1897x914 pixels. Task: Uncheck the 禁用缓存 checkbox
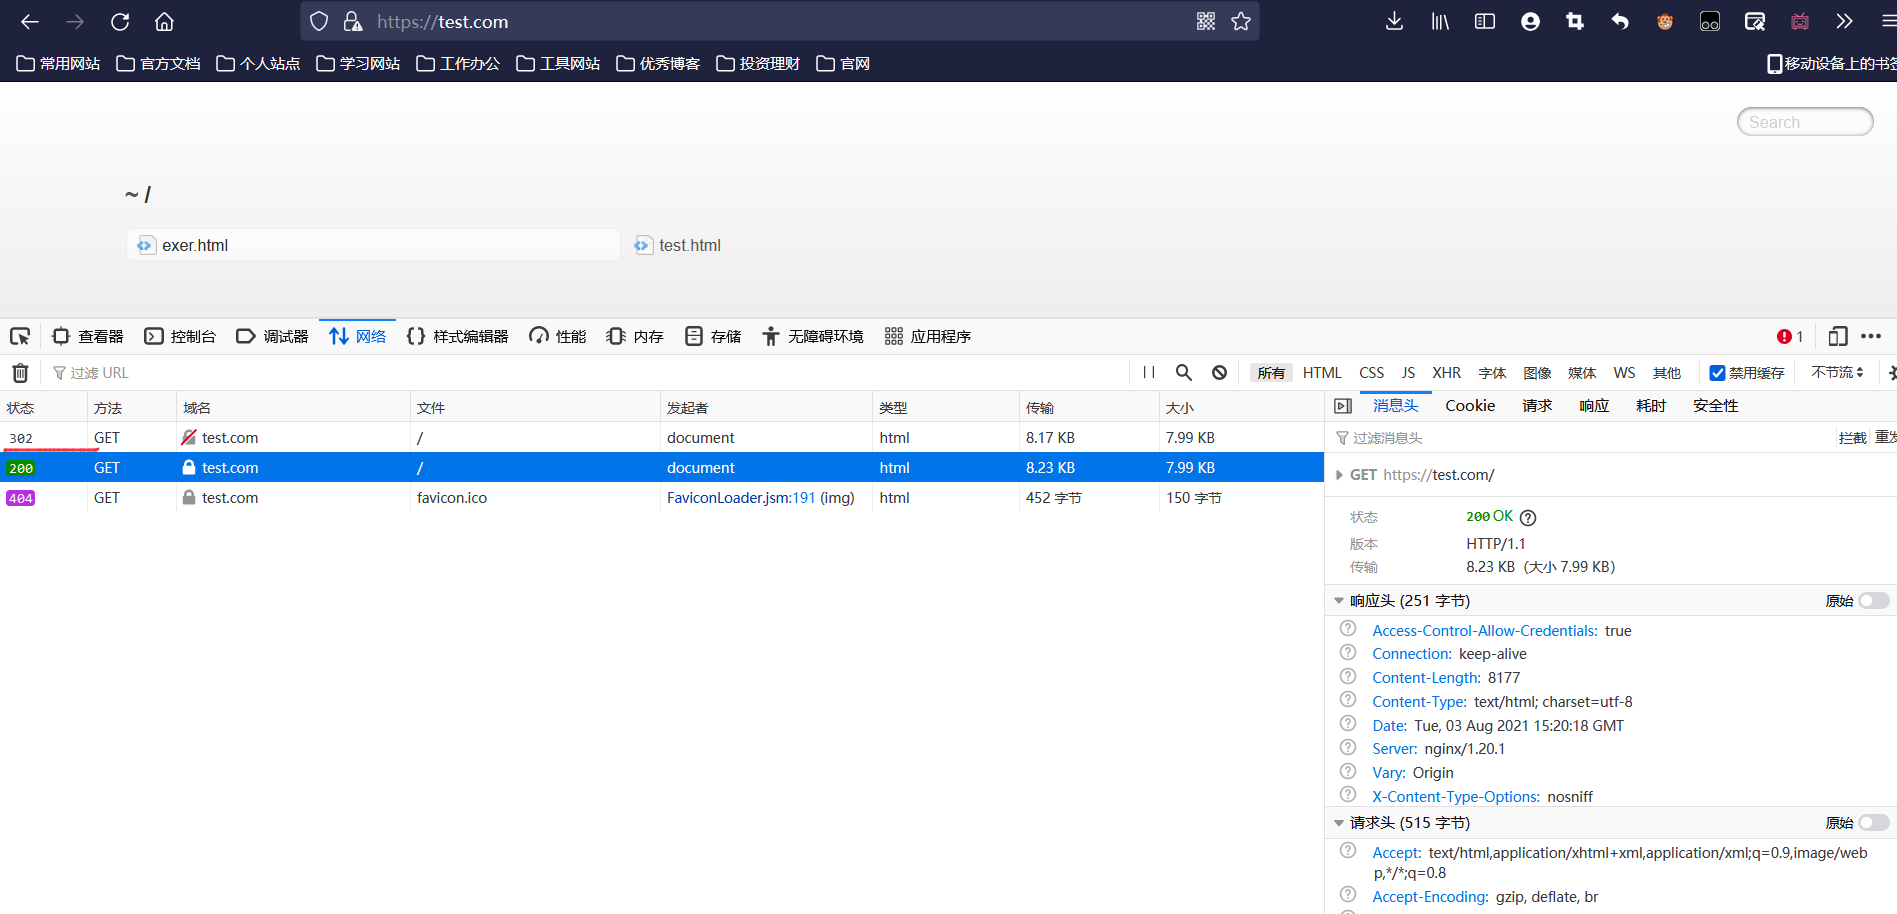(1717, 373)
